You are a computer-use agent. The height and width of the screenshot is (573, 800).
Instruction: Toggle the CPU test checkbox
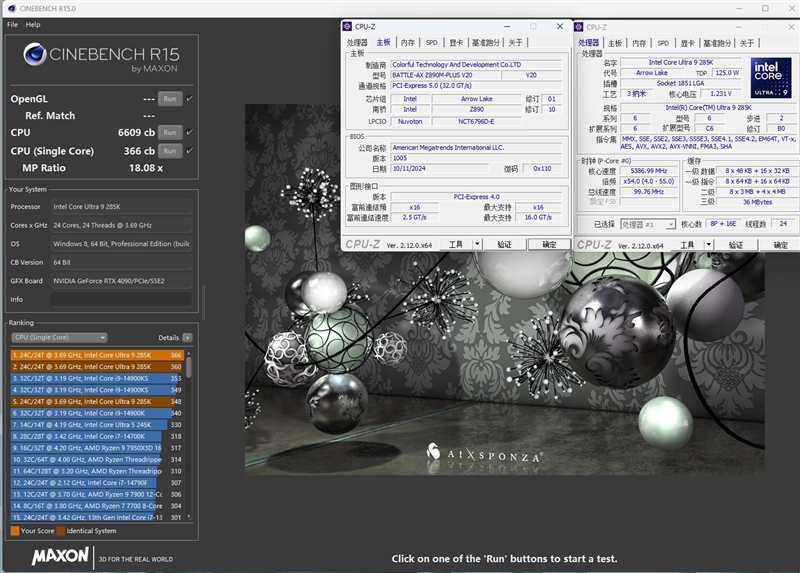click(x=189, y=132)
